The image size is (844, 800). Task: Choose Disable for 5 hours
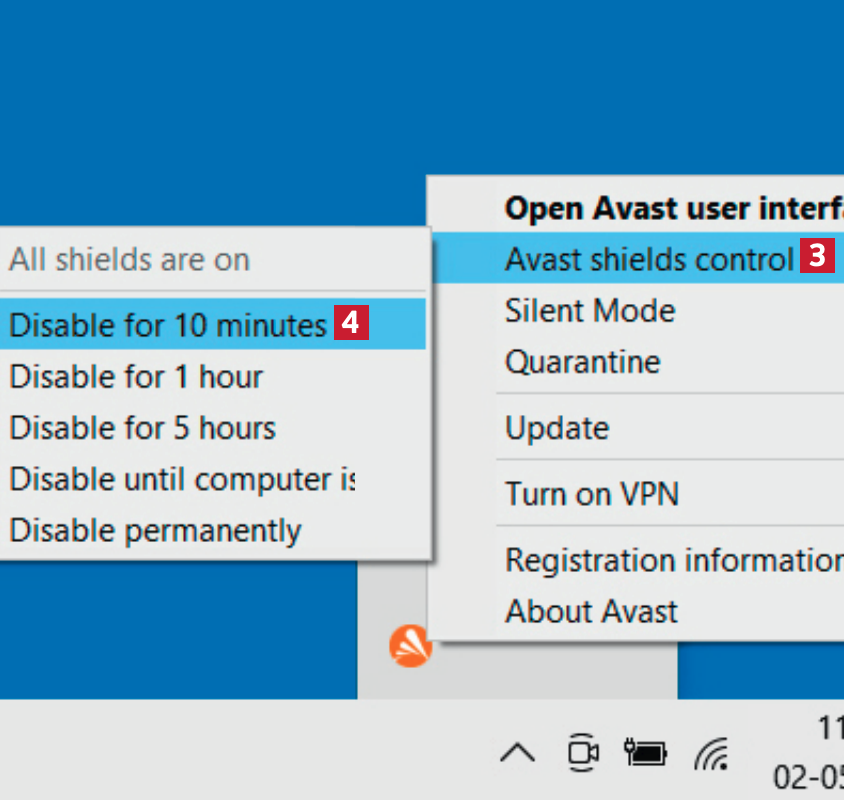coord(142,428)
